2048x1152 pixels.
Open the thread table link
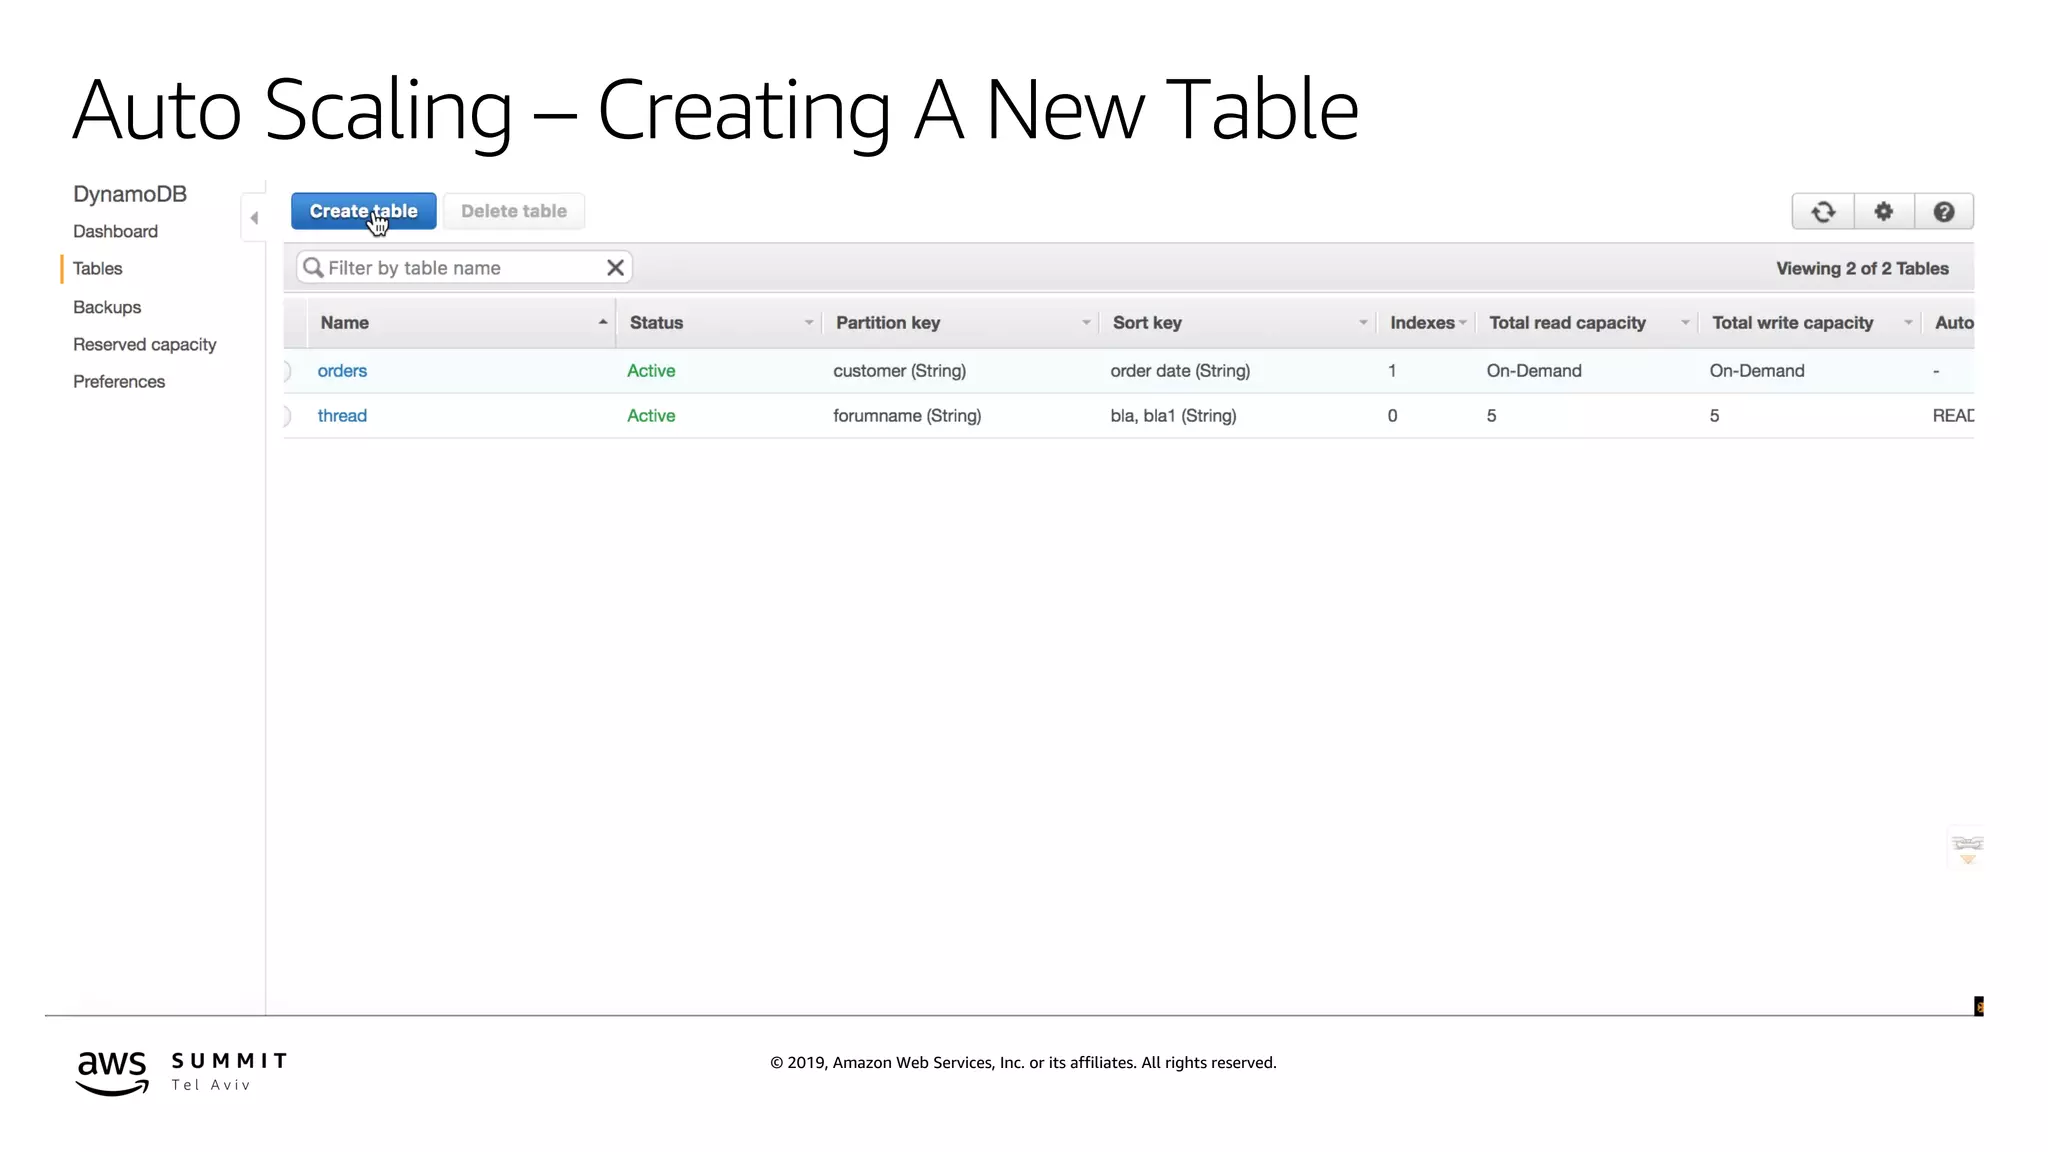[x=342, y=416]
